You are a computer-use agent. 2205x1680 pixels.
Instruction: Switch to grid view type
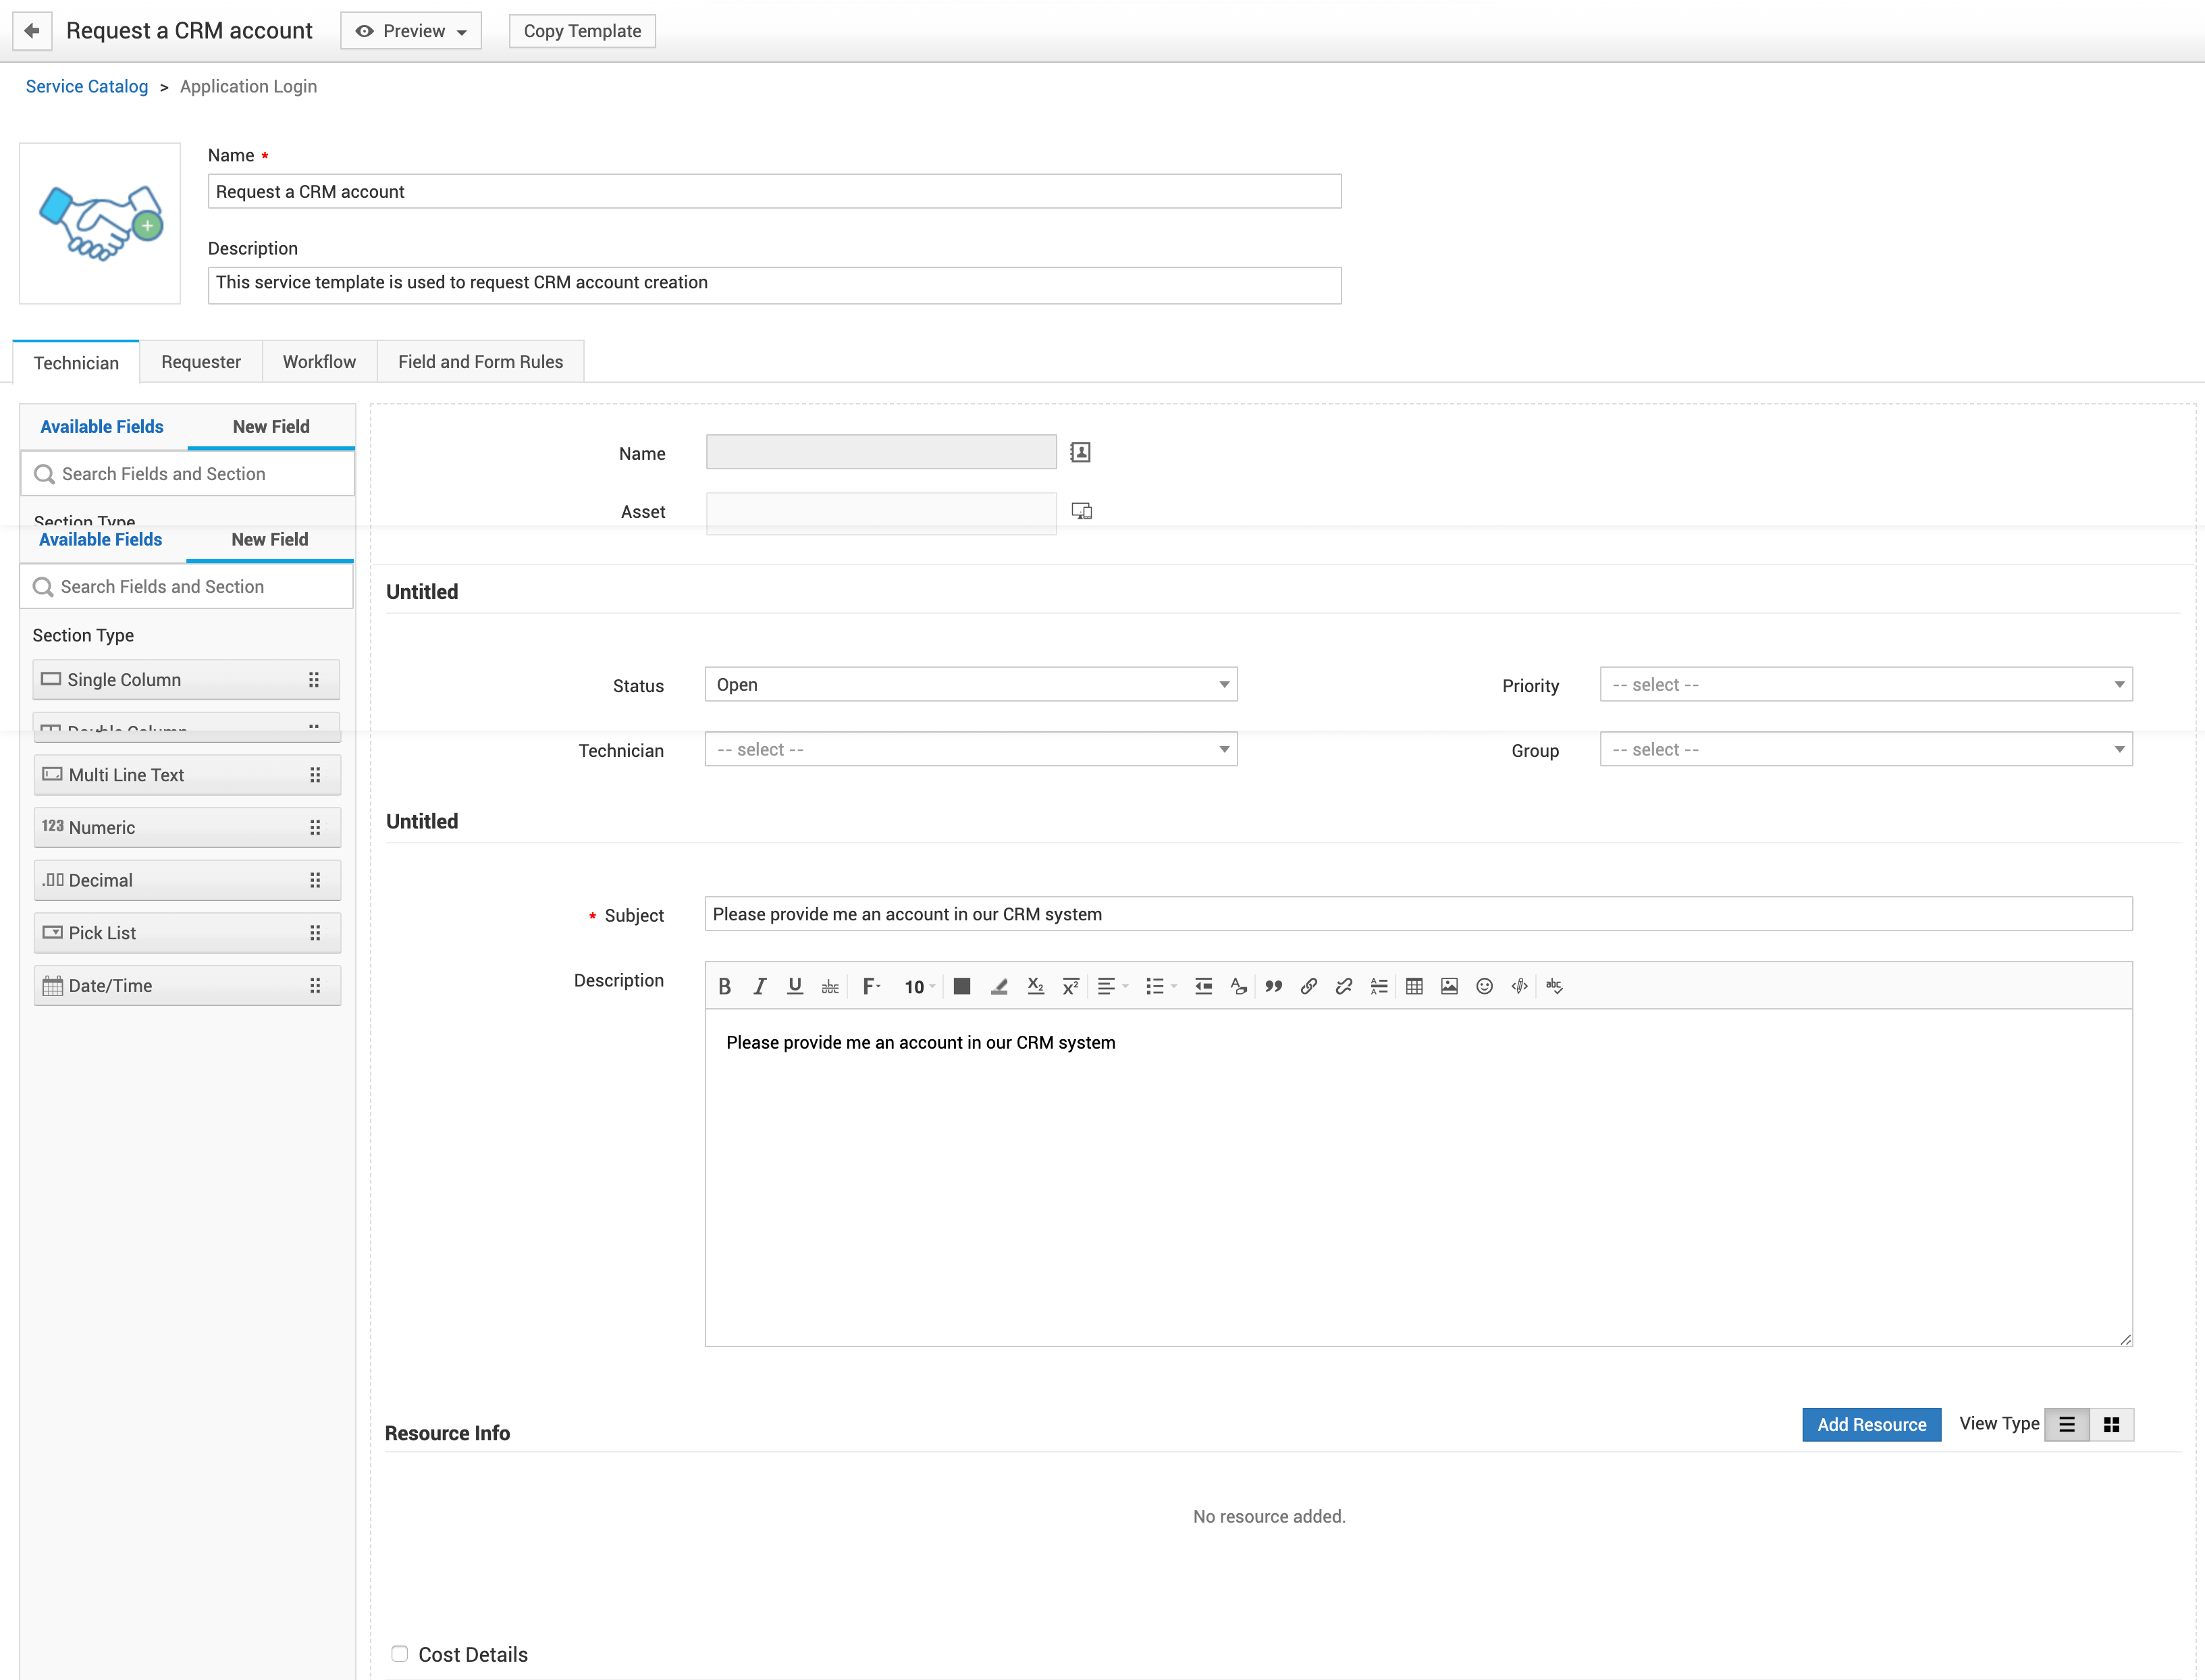2111,1424
